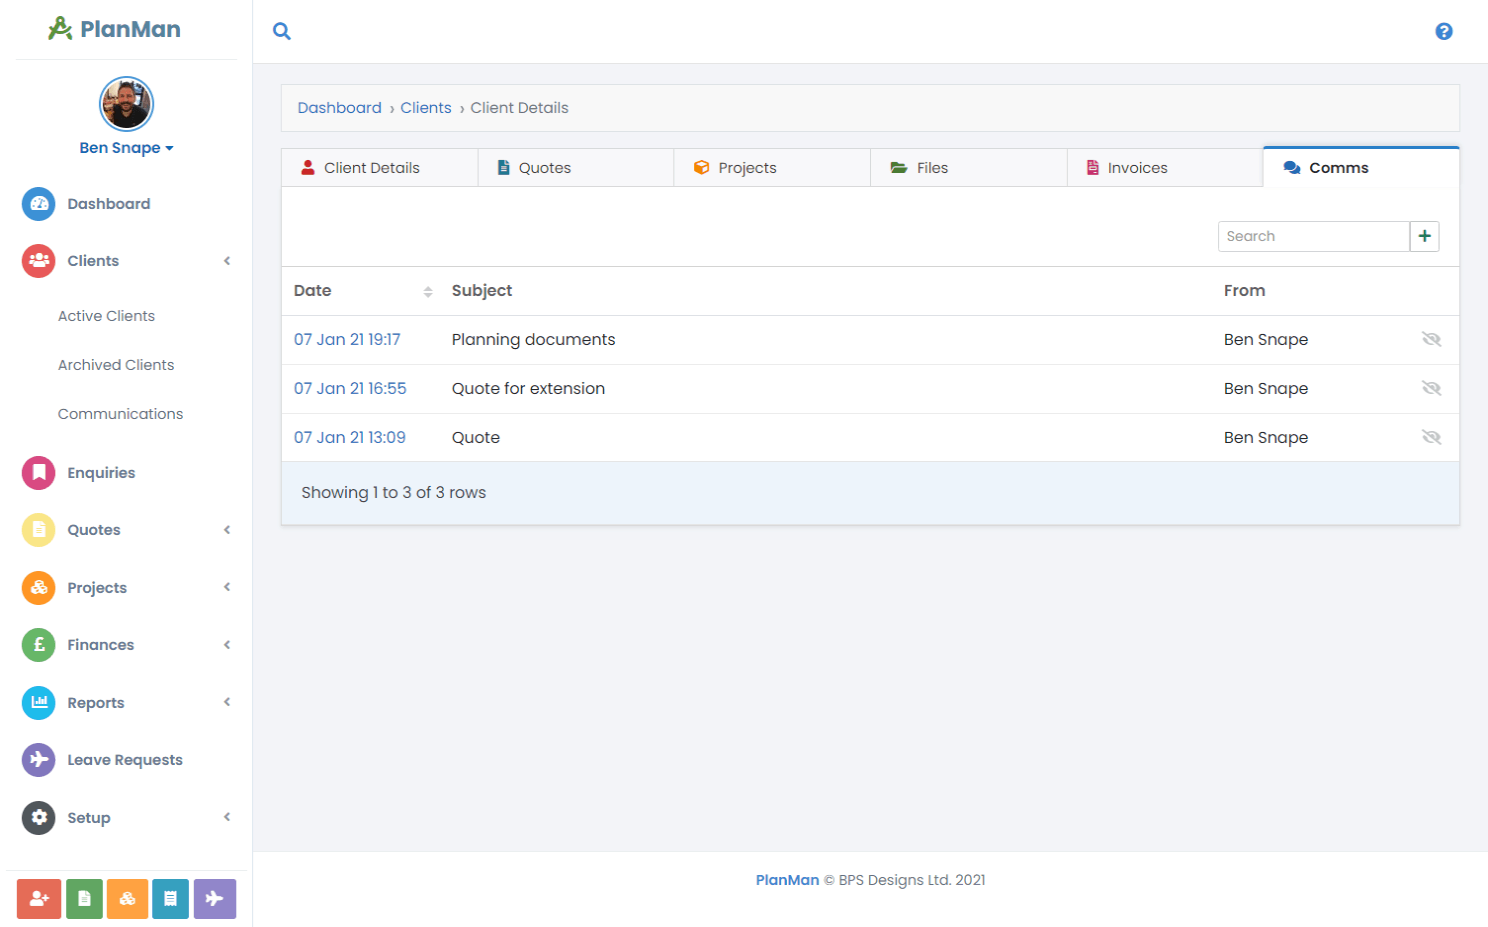Collapse the Clients menu chevron
Screen dimensions: 1488x927
[x=227, y=261]
